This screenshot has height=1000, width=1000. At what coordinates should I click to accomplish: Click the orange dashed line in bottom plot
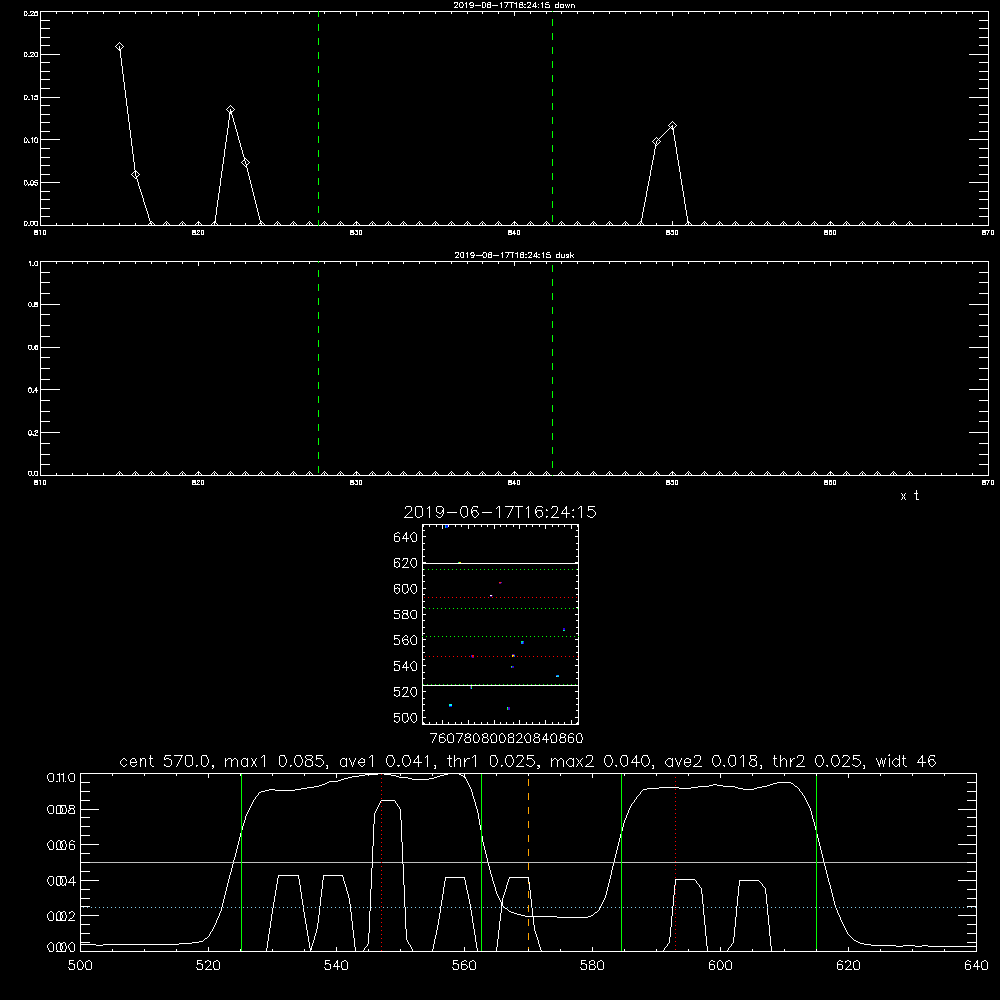tap(528, 862)
